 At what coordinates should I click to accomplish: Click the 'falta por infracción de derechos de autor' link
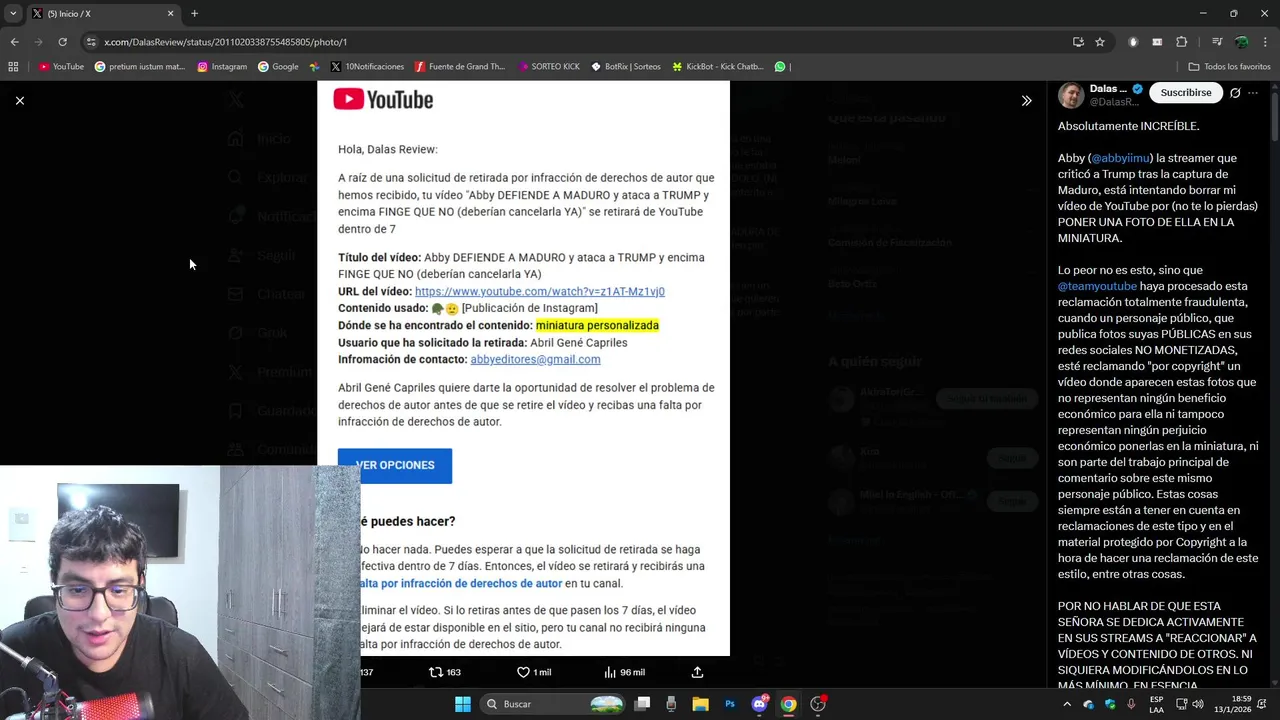point(460,583)
